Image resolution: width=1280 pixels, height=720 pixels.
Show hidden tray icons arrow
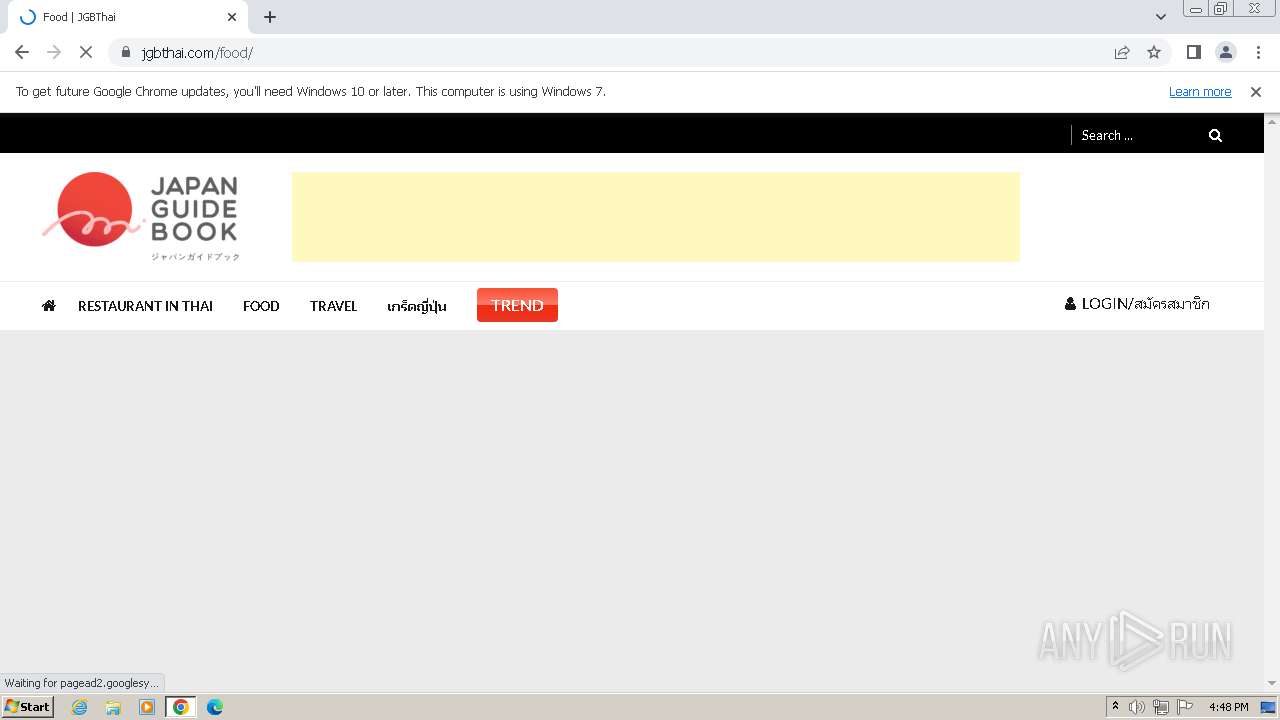tap(1116, 707)
